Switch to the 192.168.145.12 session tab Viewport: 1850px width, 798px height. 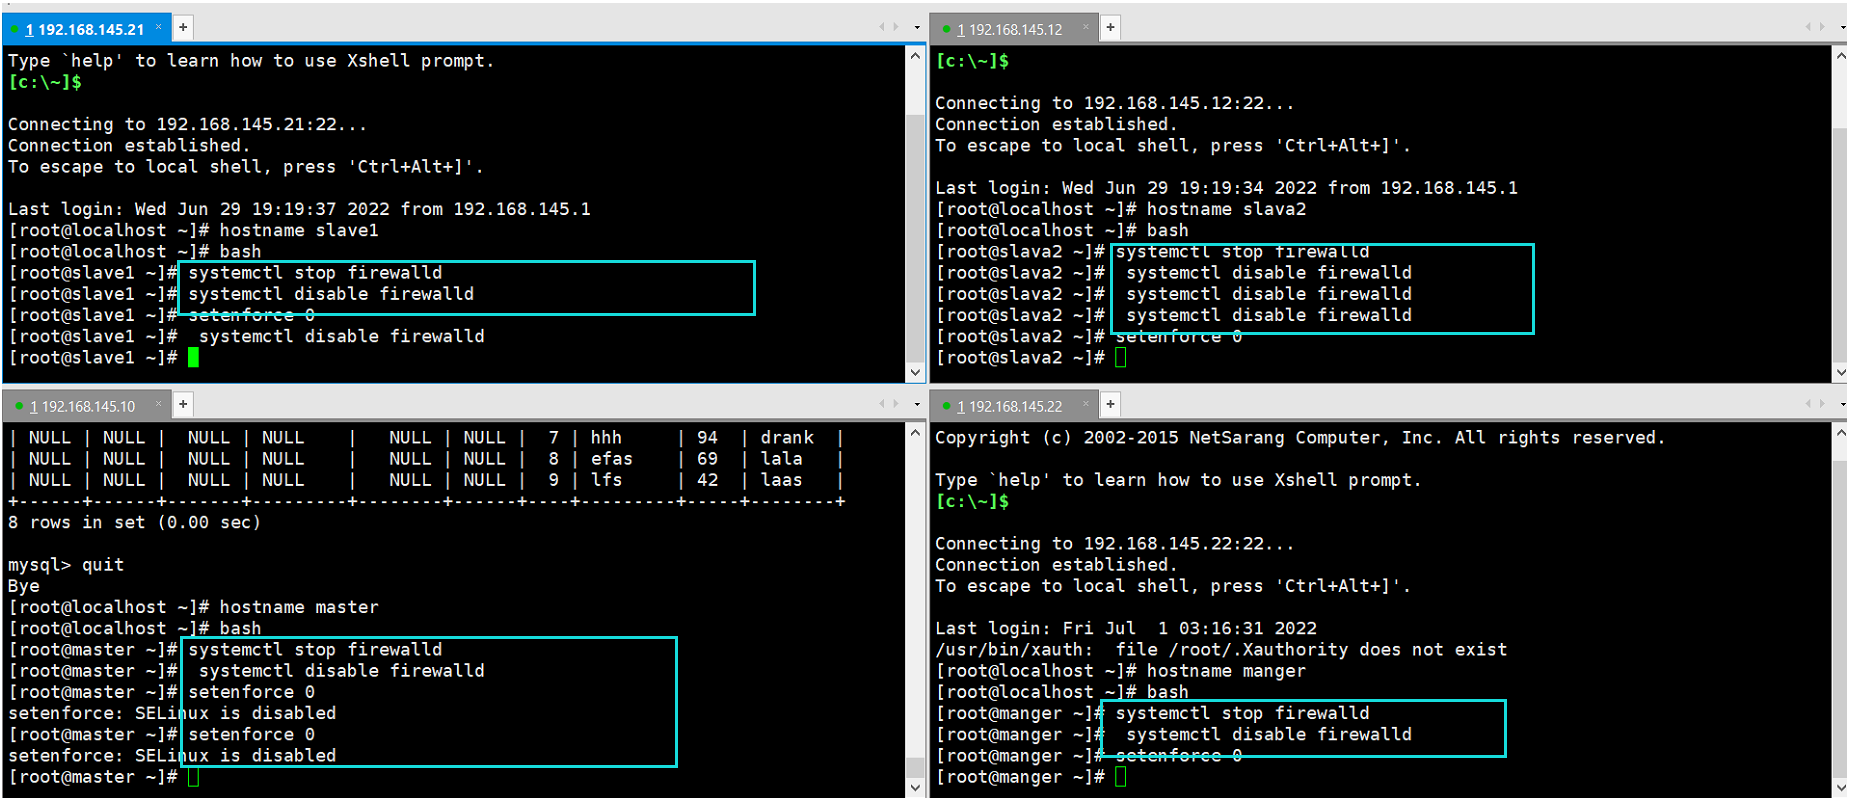point(1013,29)
